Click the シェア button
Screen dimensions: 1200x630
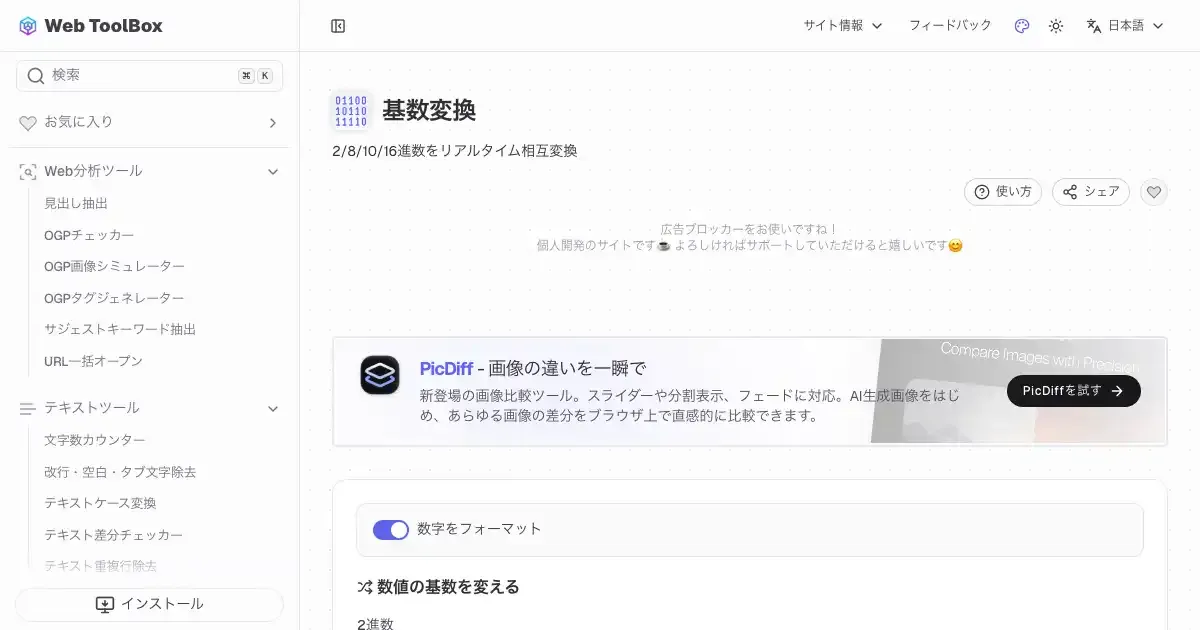tap(1091, 192)
